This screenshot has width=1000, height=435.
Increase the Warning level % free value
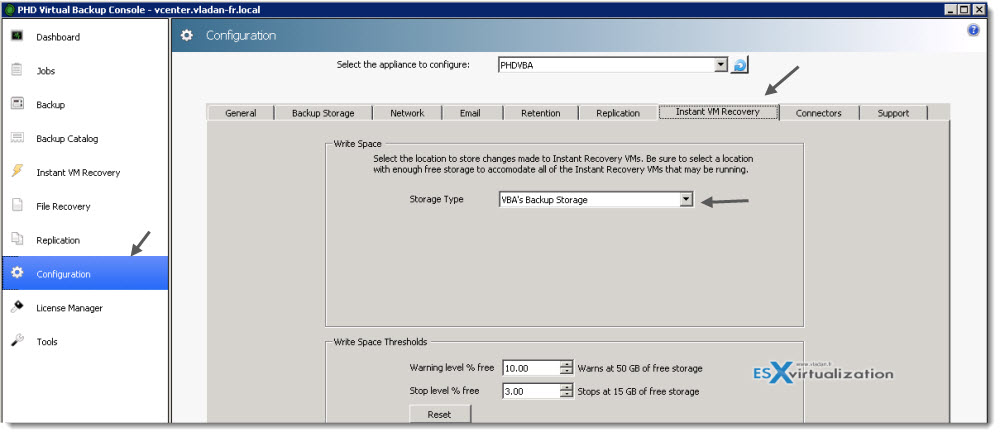566,364
